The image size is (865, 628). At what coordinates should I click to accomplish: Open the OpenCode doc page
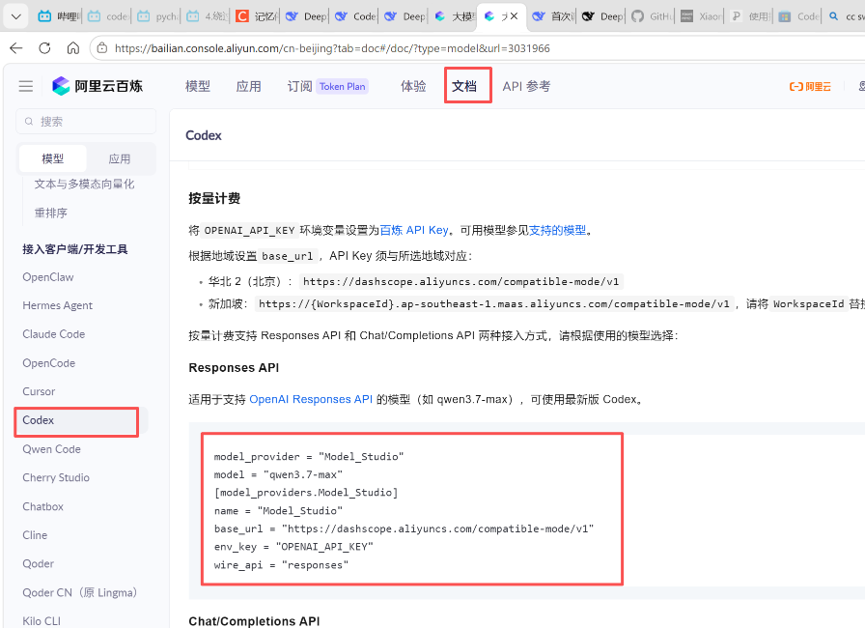point(49,363)
